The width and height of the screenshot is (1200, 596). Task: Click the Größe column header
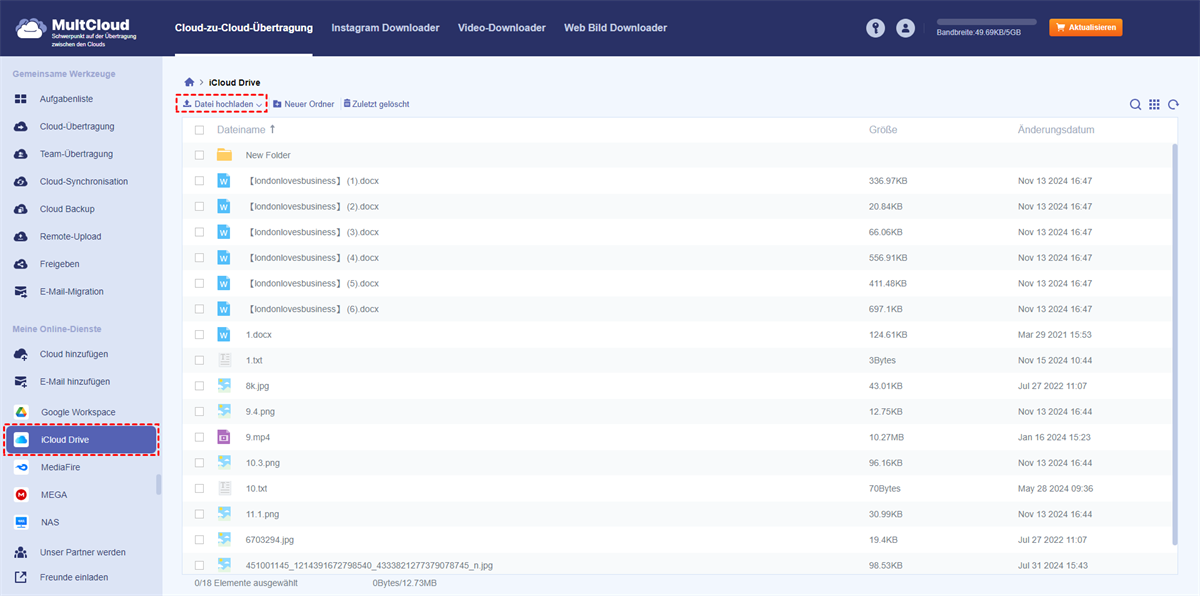883,130
